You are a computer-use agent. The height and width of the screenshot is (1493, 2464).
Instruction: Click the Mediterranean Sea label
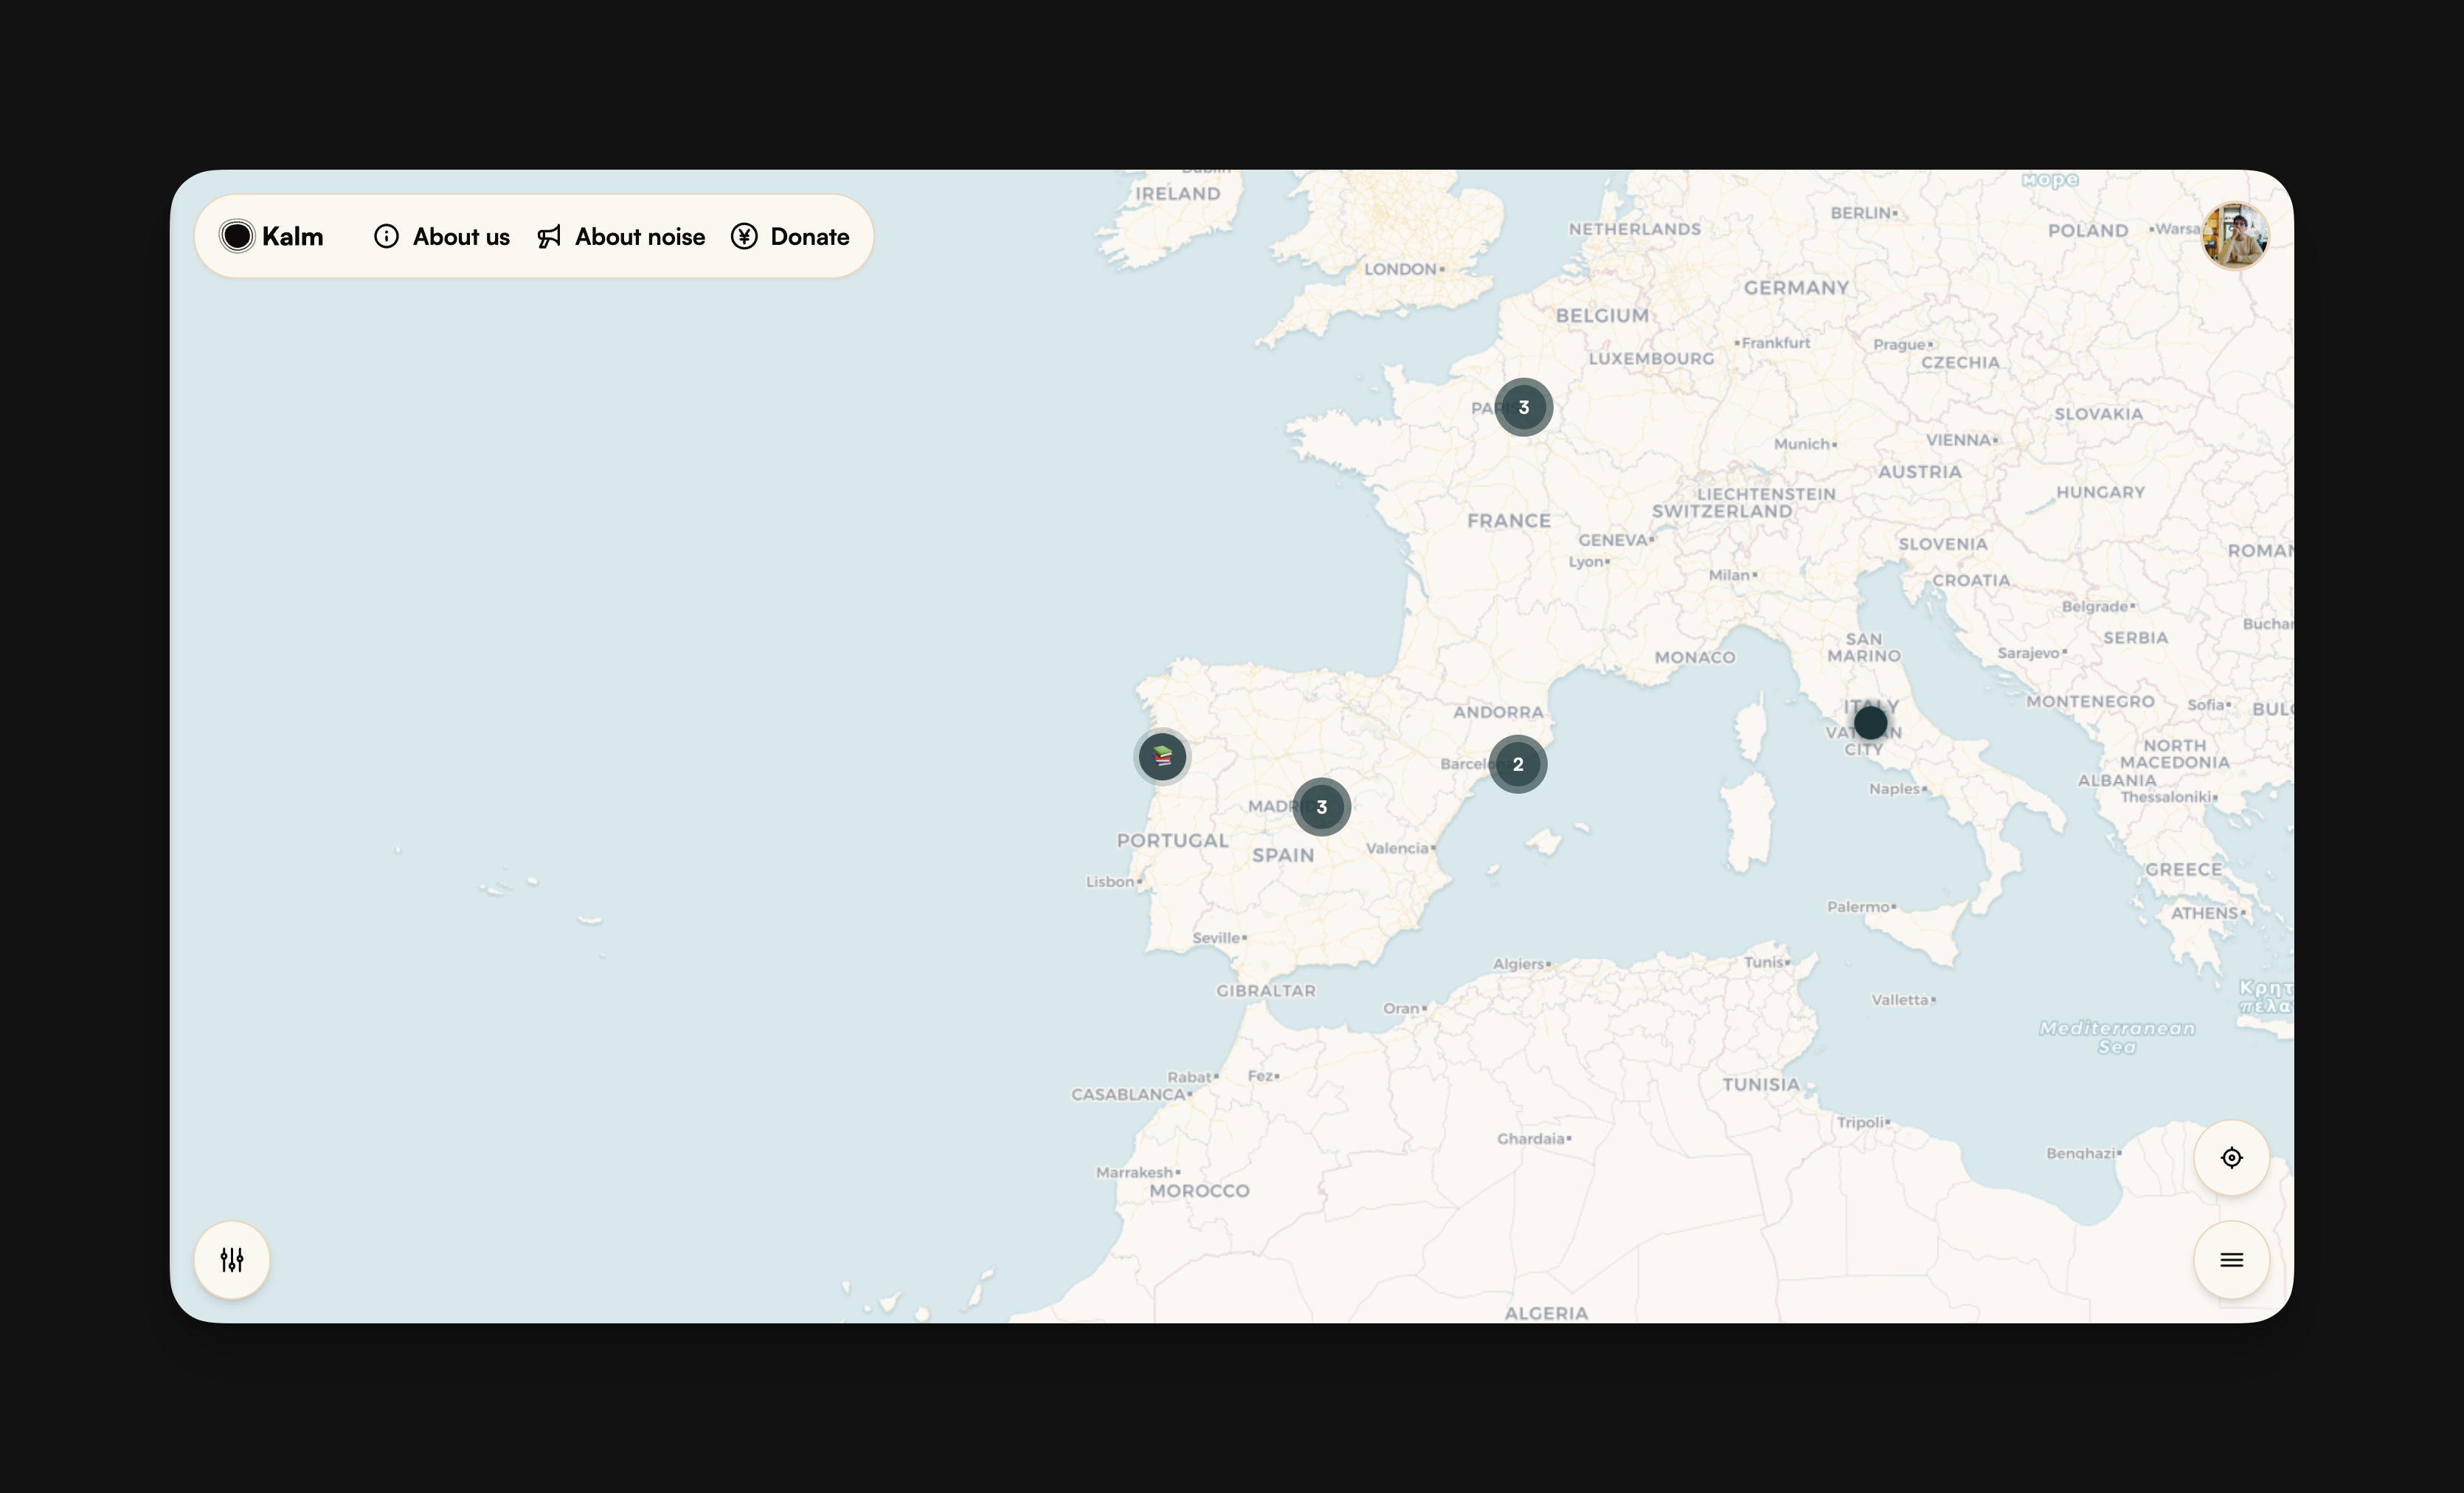point(2116,1037)
